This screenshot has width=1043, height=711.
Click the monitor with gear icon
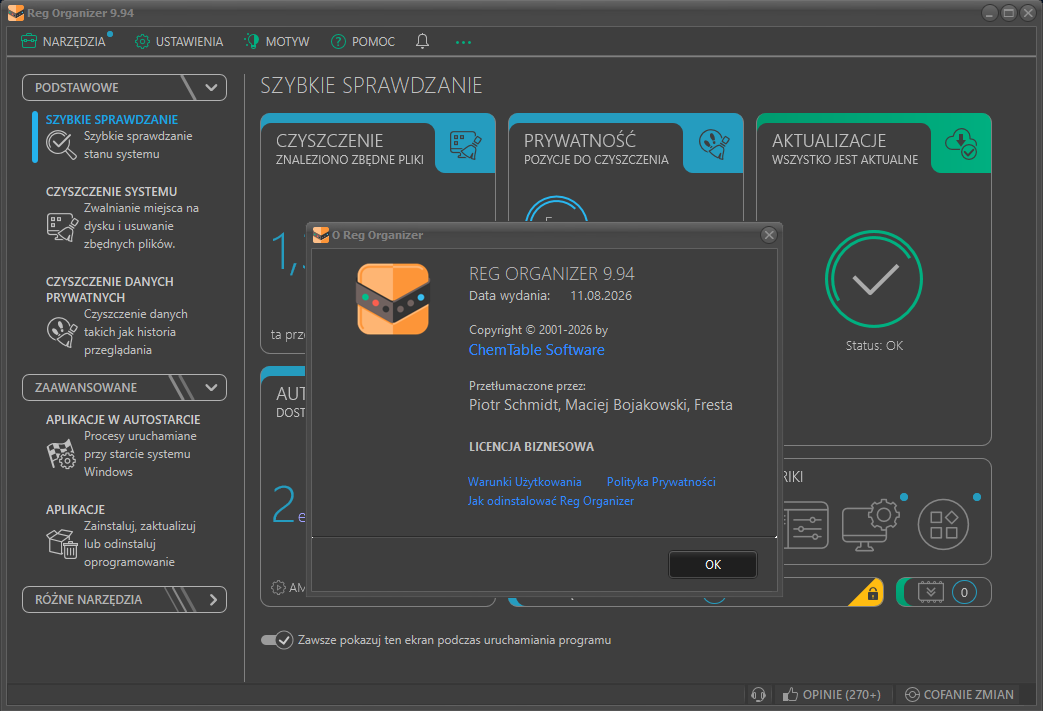pos(870,525)
